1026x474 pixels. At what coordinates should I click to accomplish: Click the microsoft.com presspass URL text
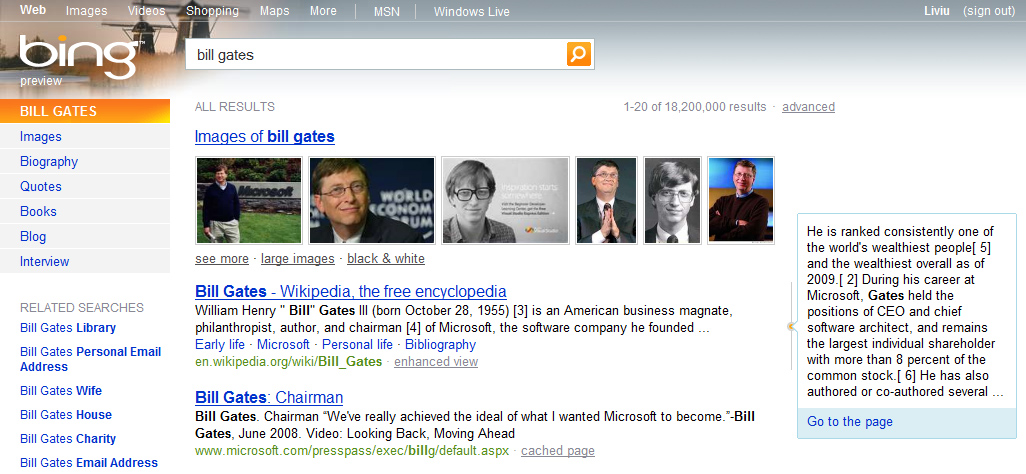(352, 450)
